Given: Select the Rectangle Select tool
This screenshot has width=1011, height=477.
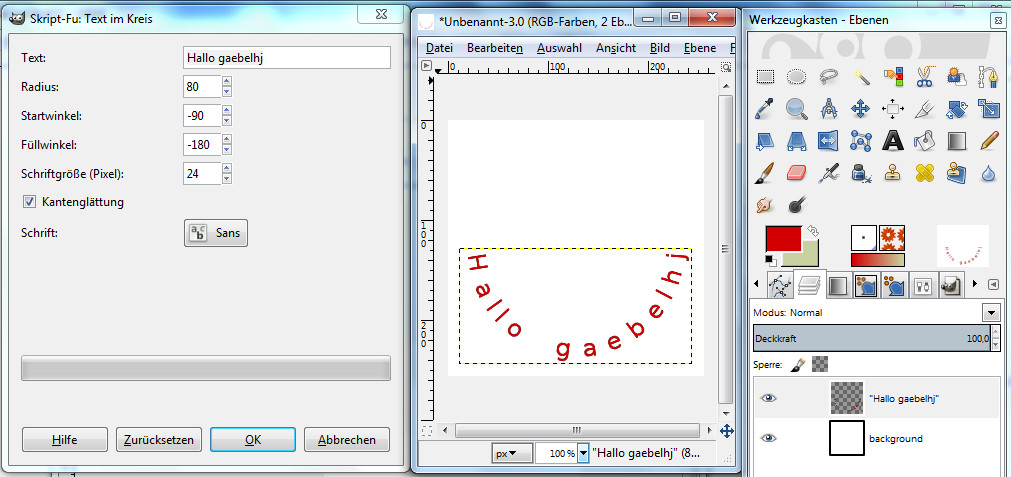Looking at the screenshot, I should [x=765, y=77].
